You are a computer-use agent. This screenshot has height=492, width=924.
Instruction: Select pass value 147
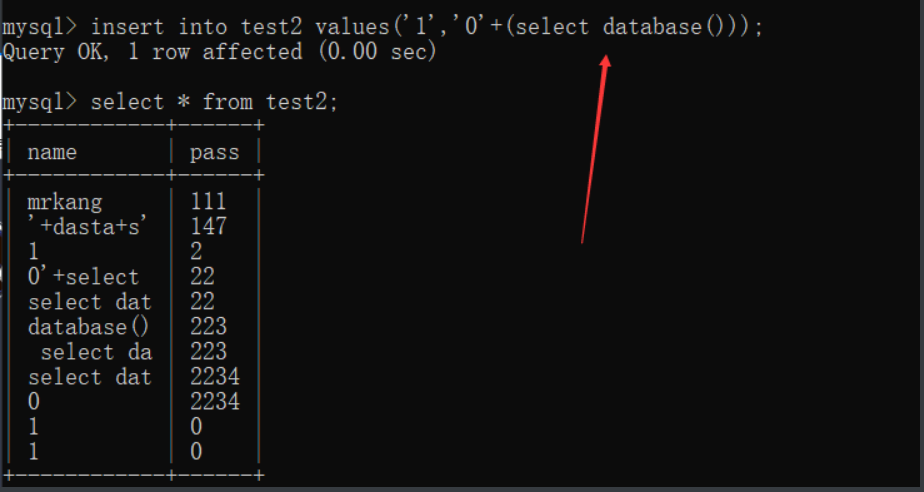pos(208,227)
